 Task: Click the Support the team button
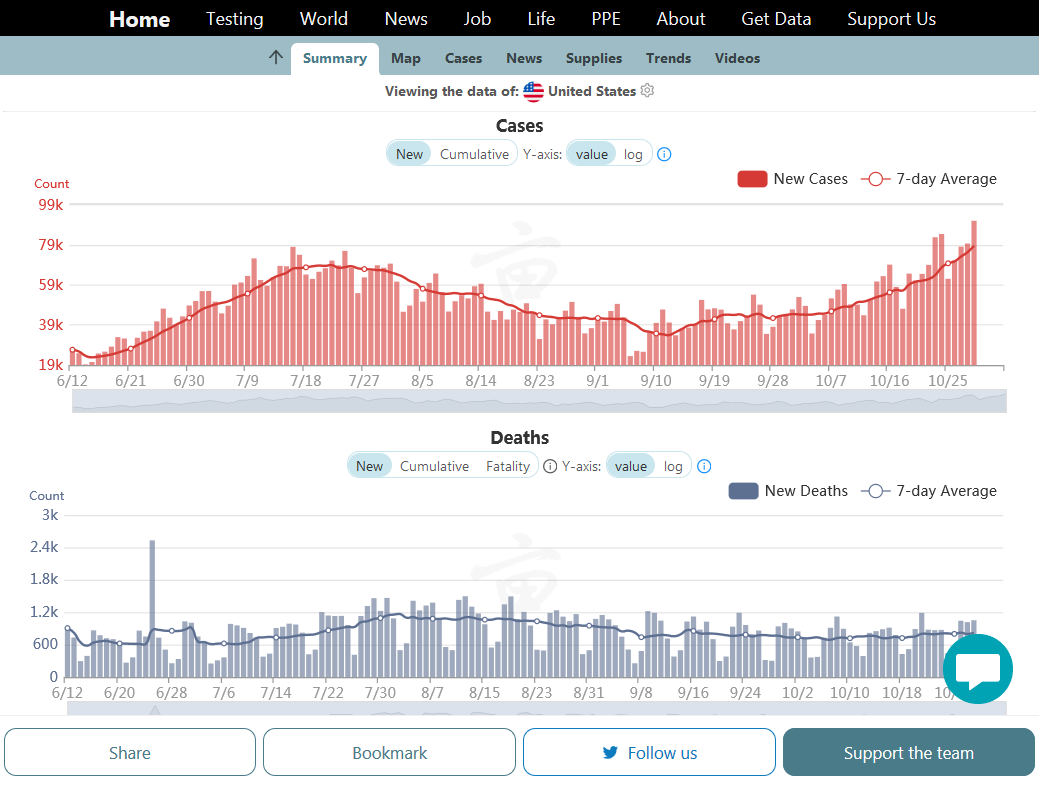tap(908, 753)
